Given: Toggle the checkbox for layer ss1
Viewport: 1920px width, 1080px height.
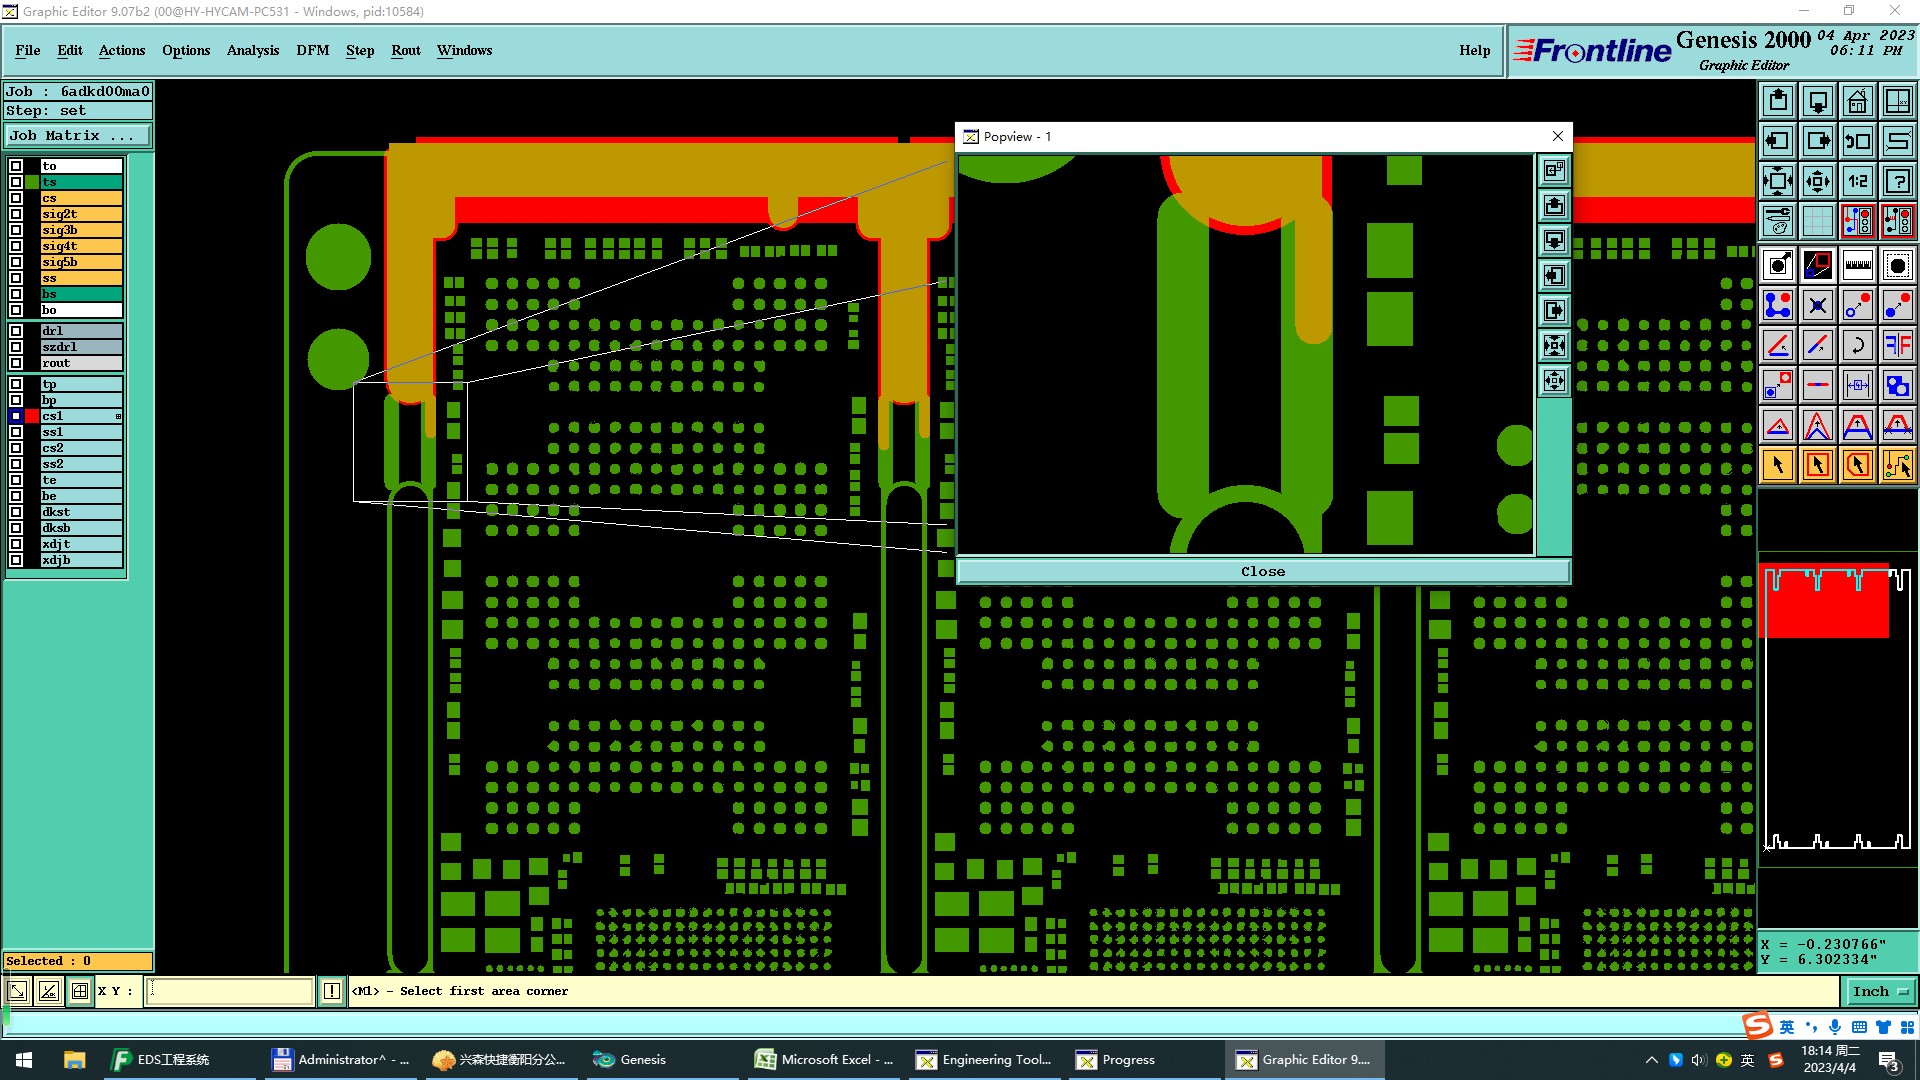Looking at the screenshot, I should 16,432.
